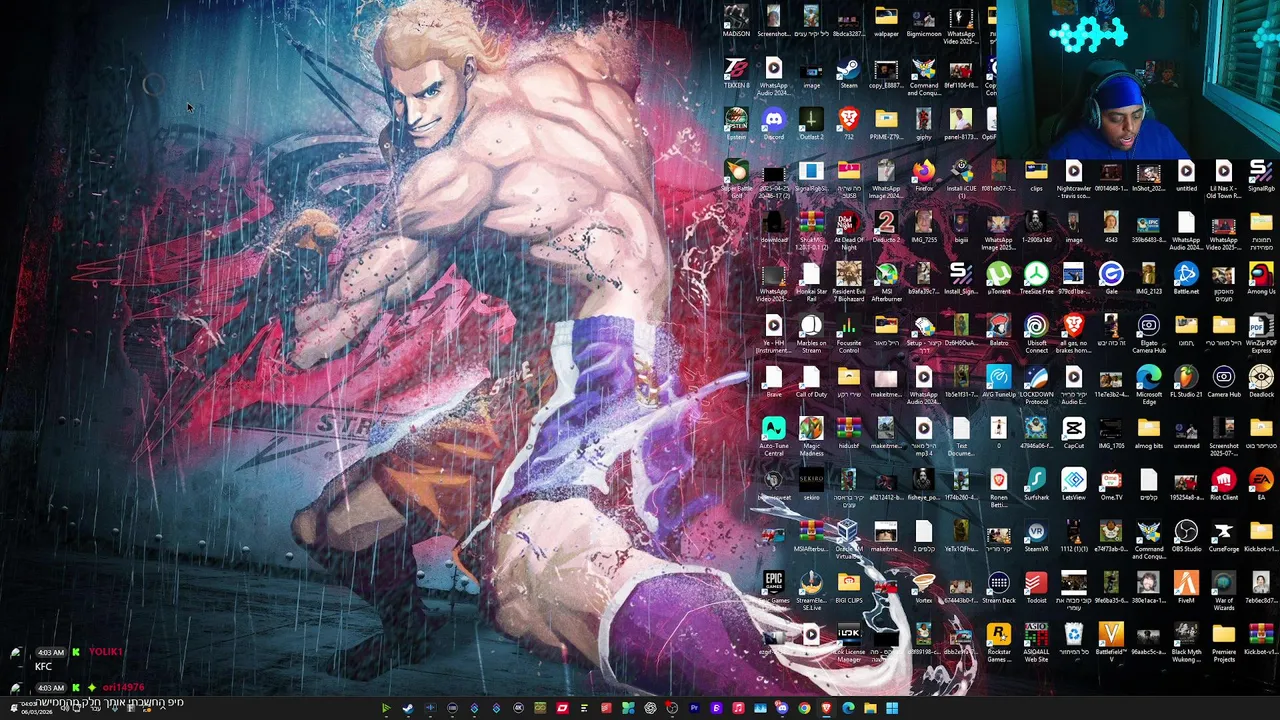Viewport: 1280px width, 720px height.
Task: Open the Steam desktop icon
Action: tap(848, 74)
